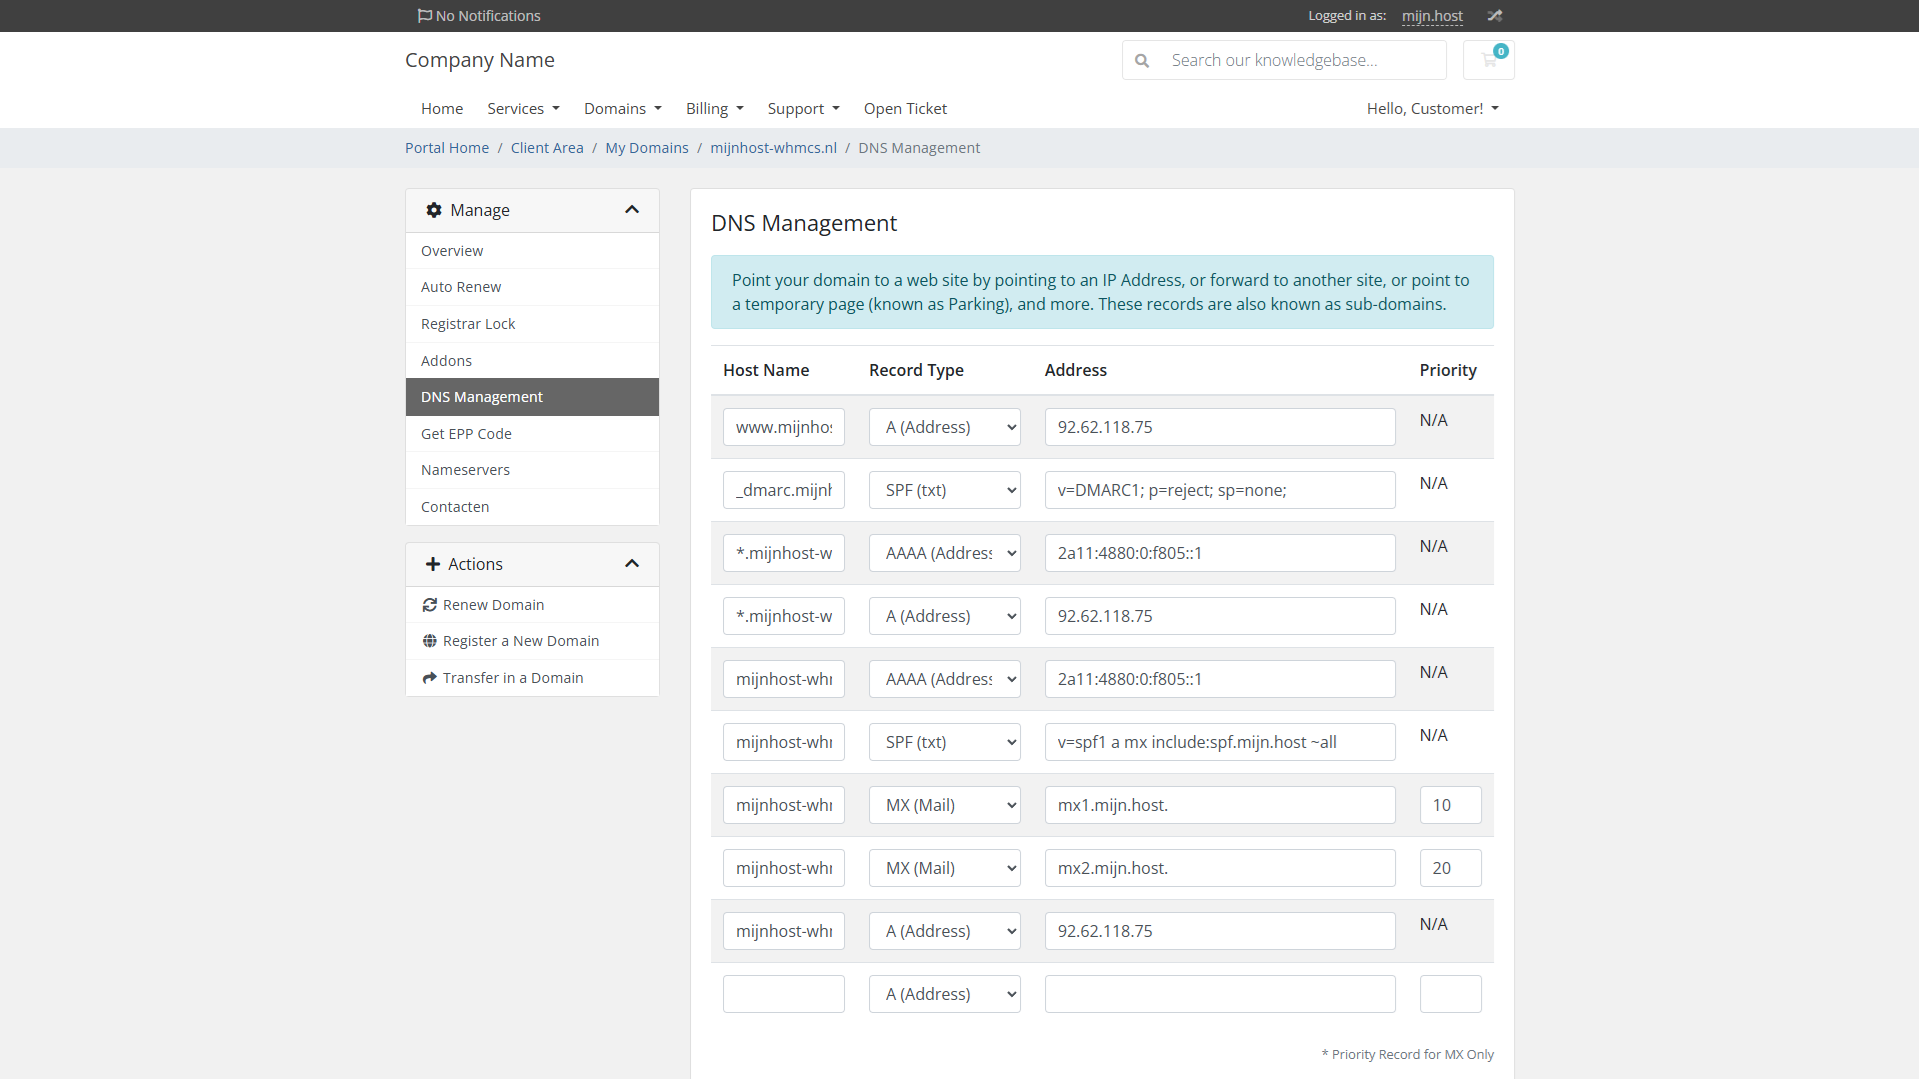Collapse the Manage sidebar panel

[632, 210]
